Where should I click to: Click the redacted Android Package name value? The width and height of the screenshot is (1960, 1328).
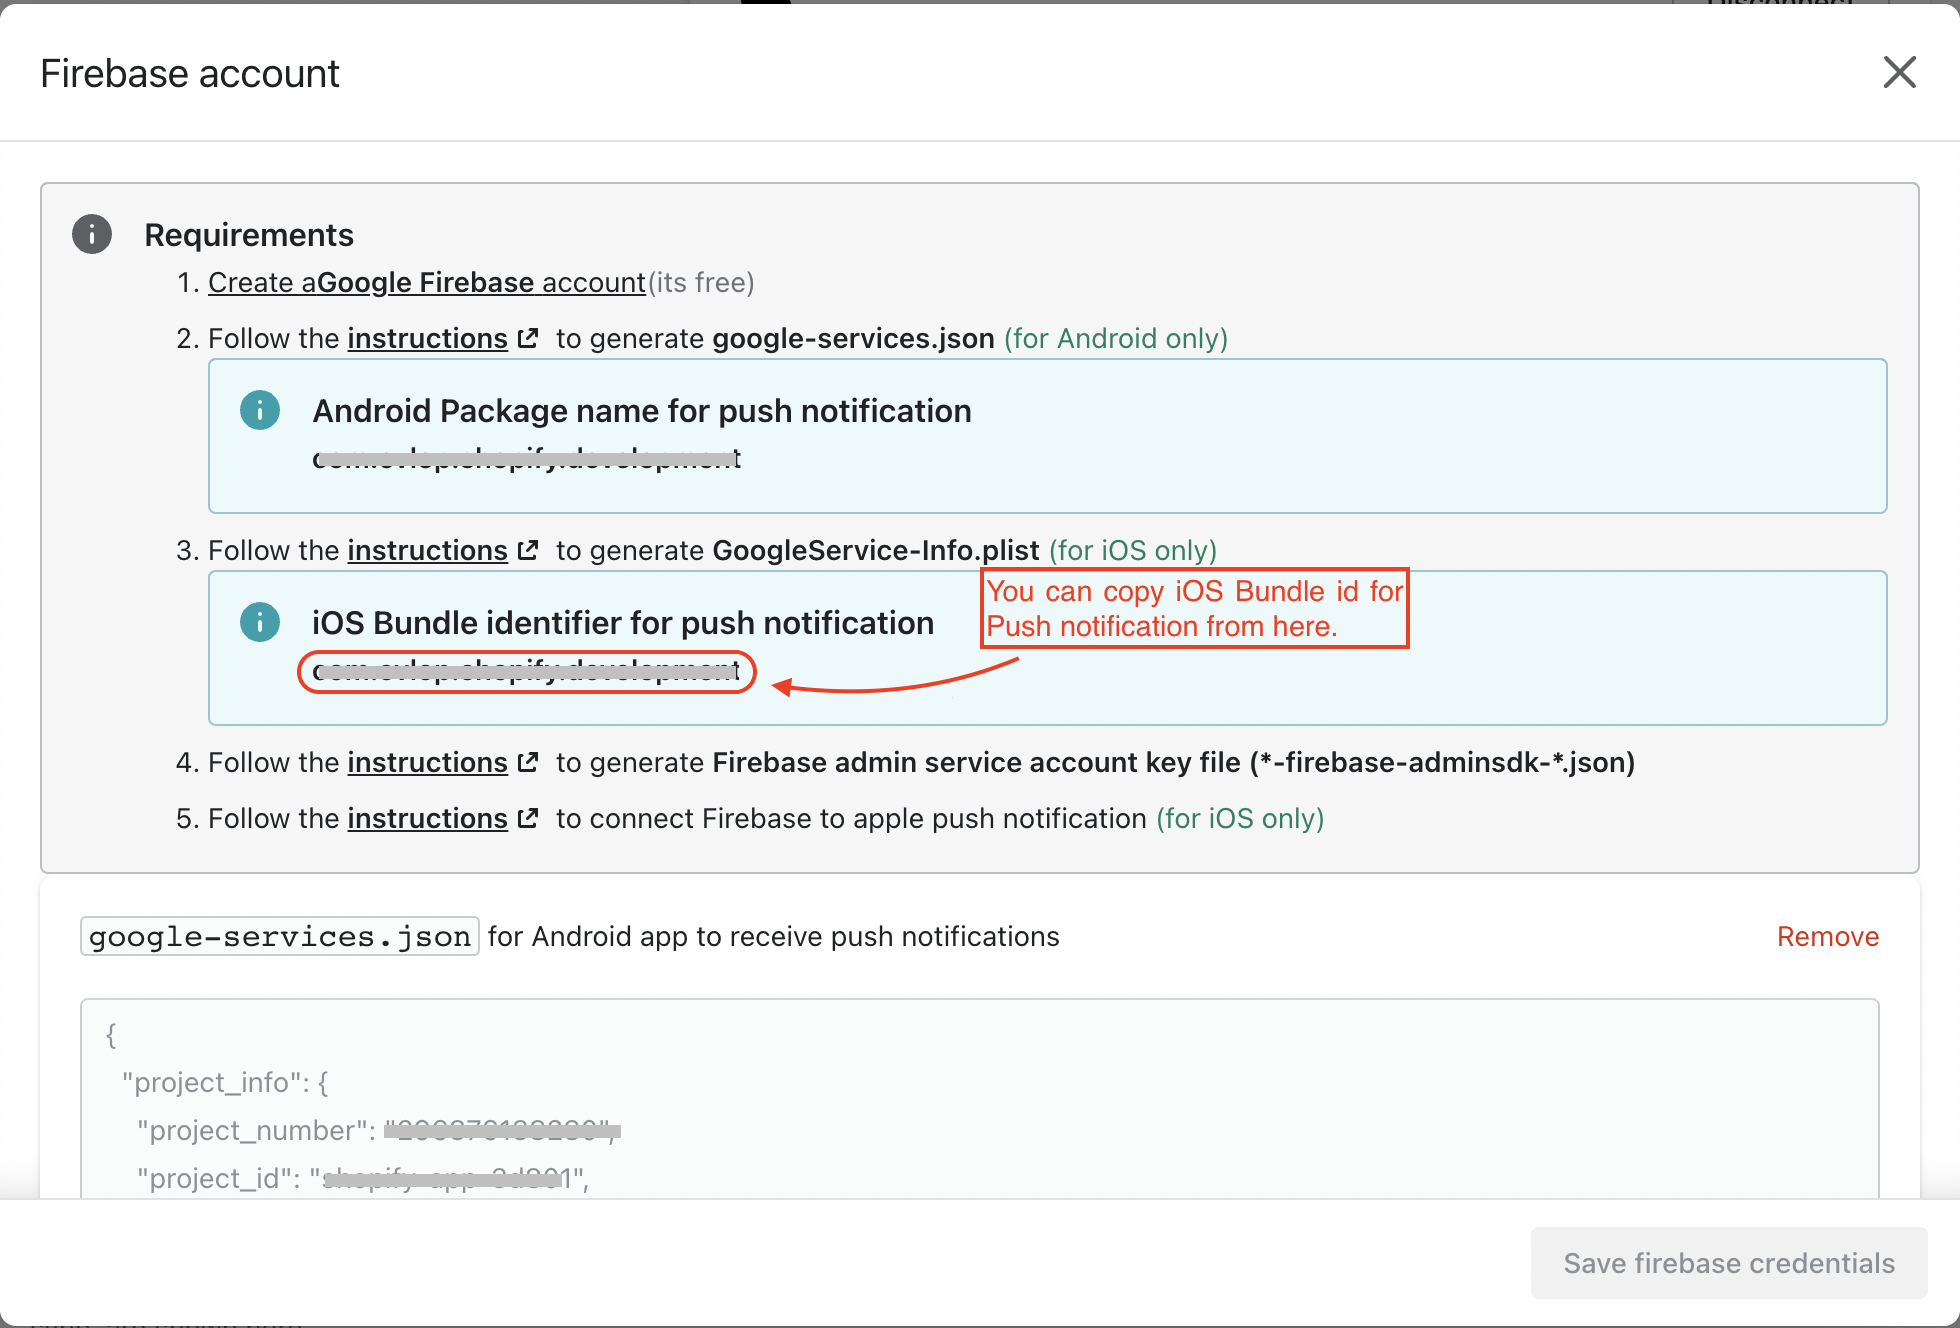coord(526,459)
